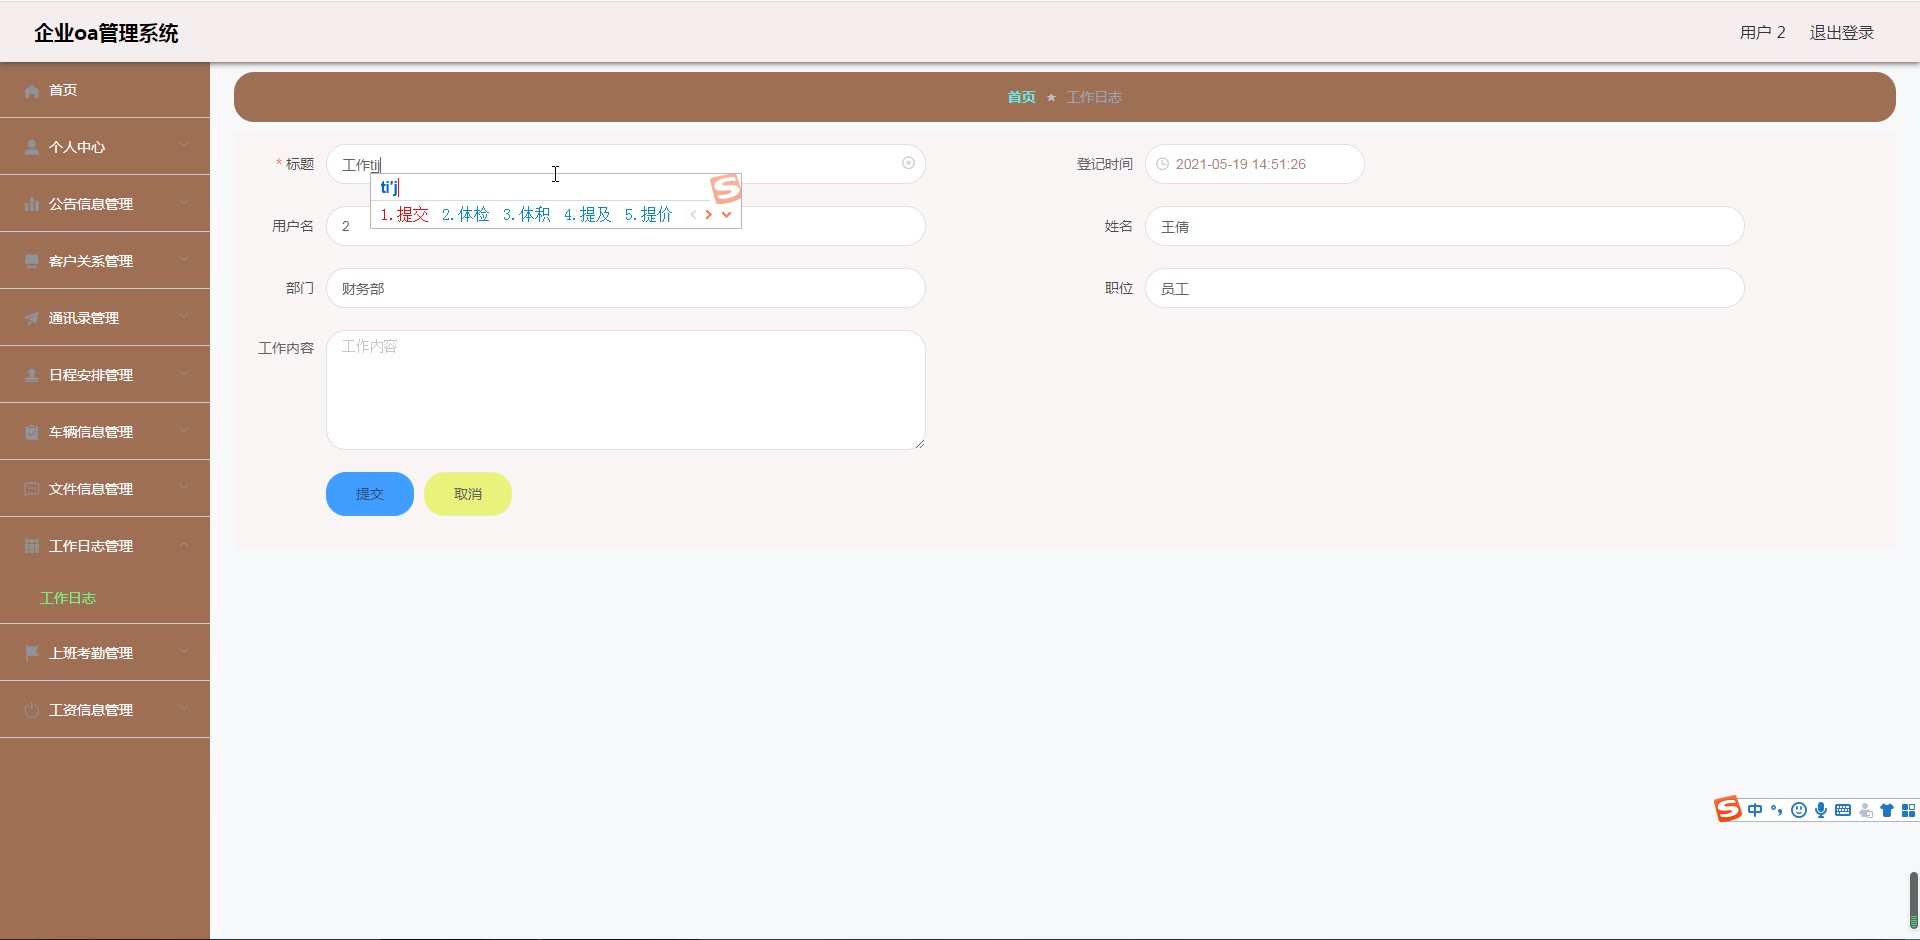Open the 首页 sidebar menu item
The image size is (1920, 940).
[x=105, y=90]
